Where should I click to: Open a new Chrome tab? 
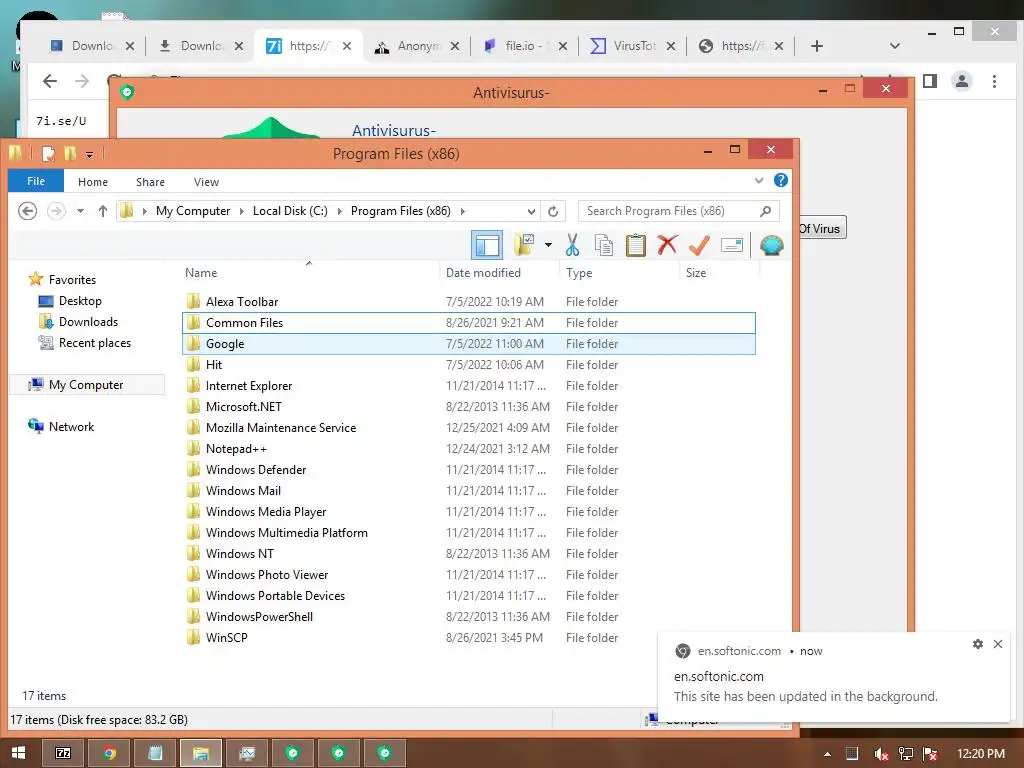[817, 46]
